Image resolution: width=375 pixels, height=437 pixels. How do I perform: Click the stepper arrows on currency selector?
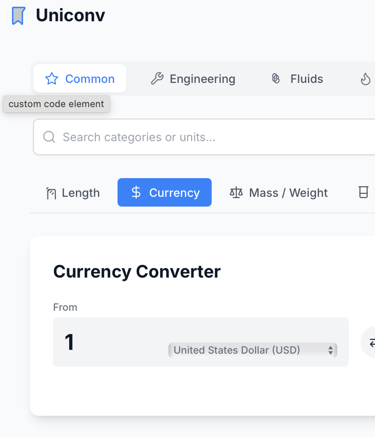tap(330, 350)
